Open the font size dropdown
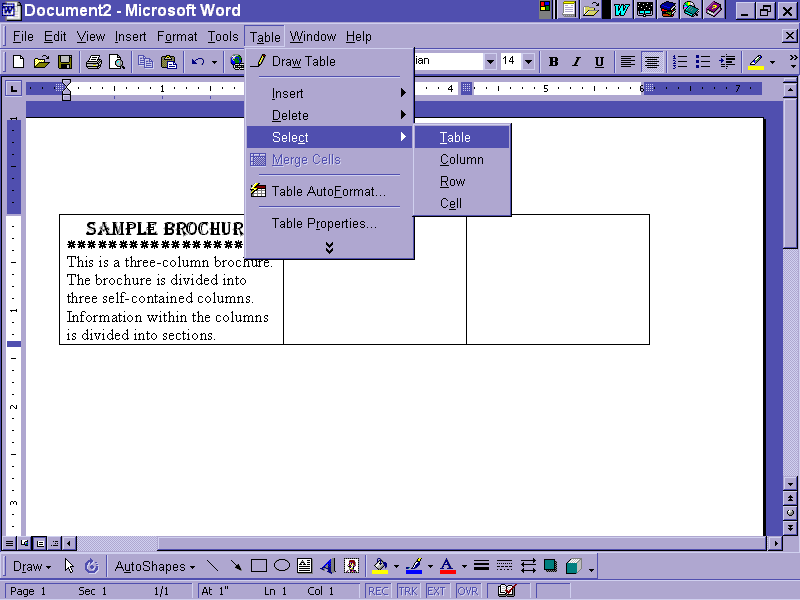This screenshot has height=600, width=800. coord(528,62)
